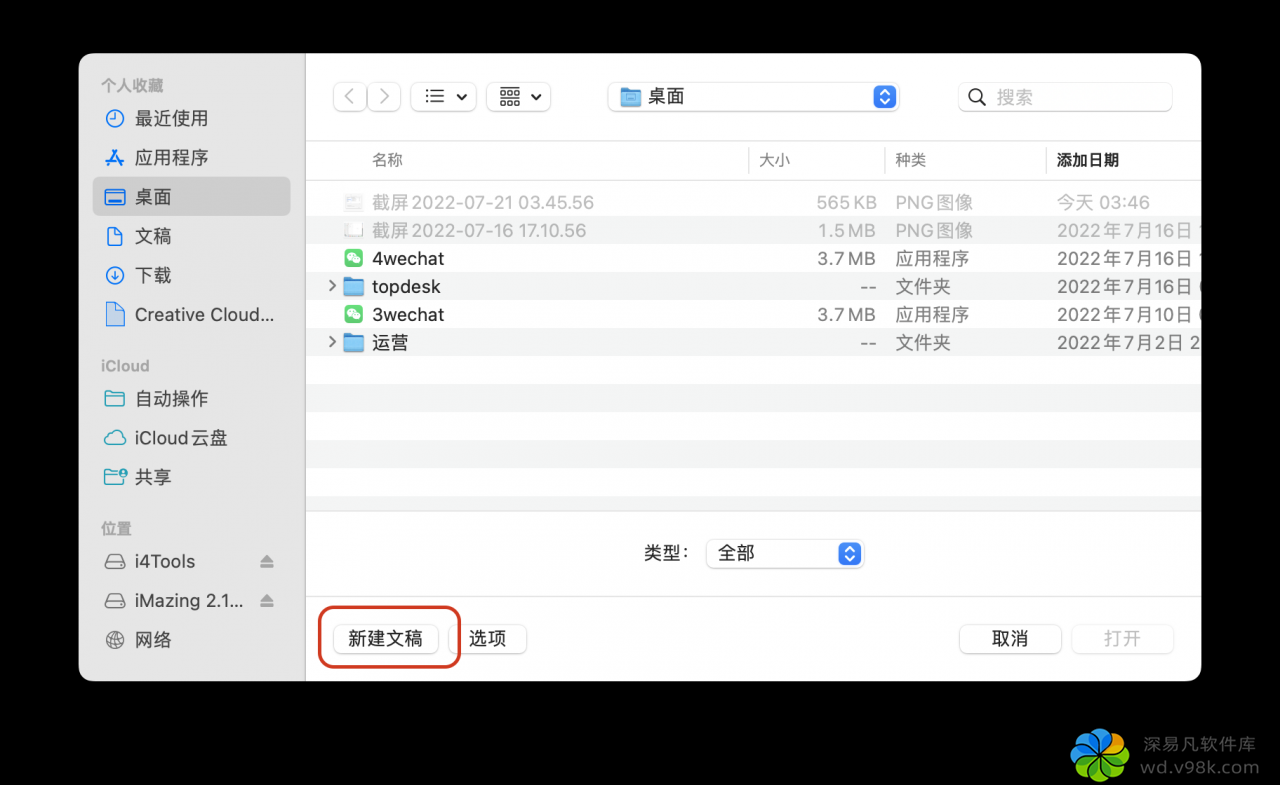
Task: Open the 类型 全部 dropdown
Action: (785, 553)
